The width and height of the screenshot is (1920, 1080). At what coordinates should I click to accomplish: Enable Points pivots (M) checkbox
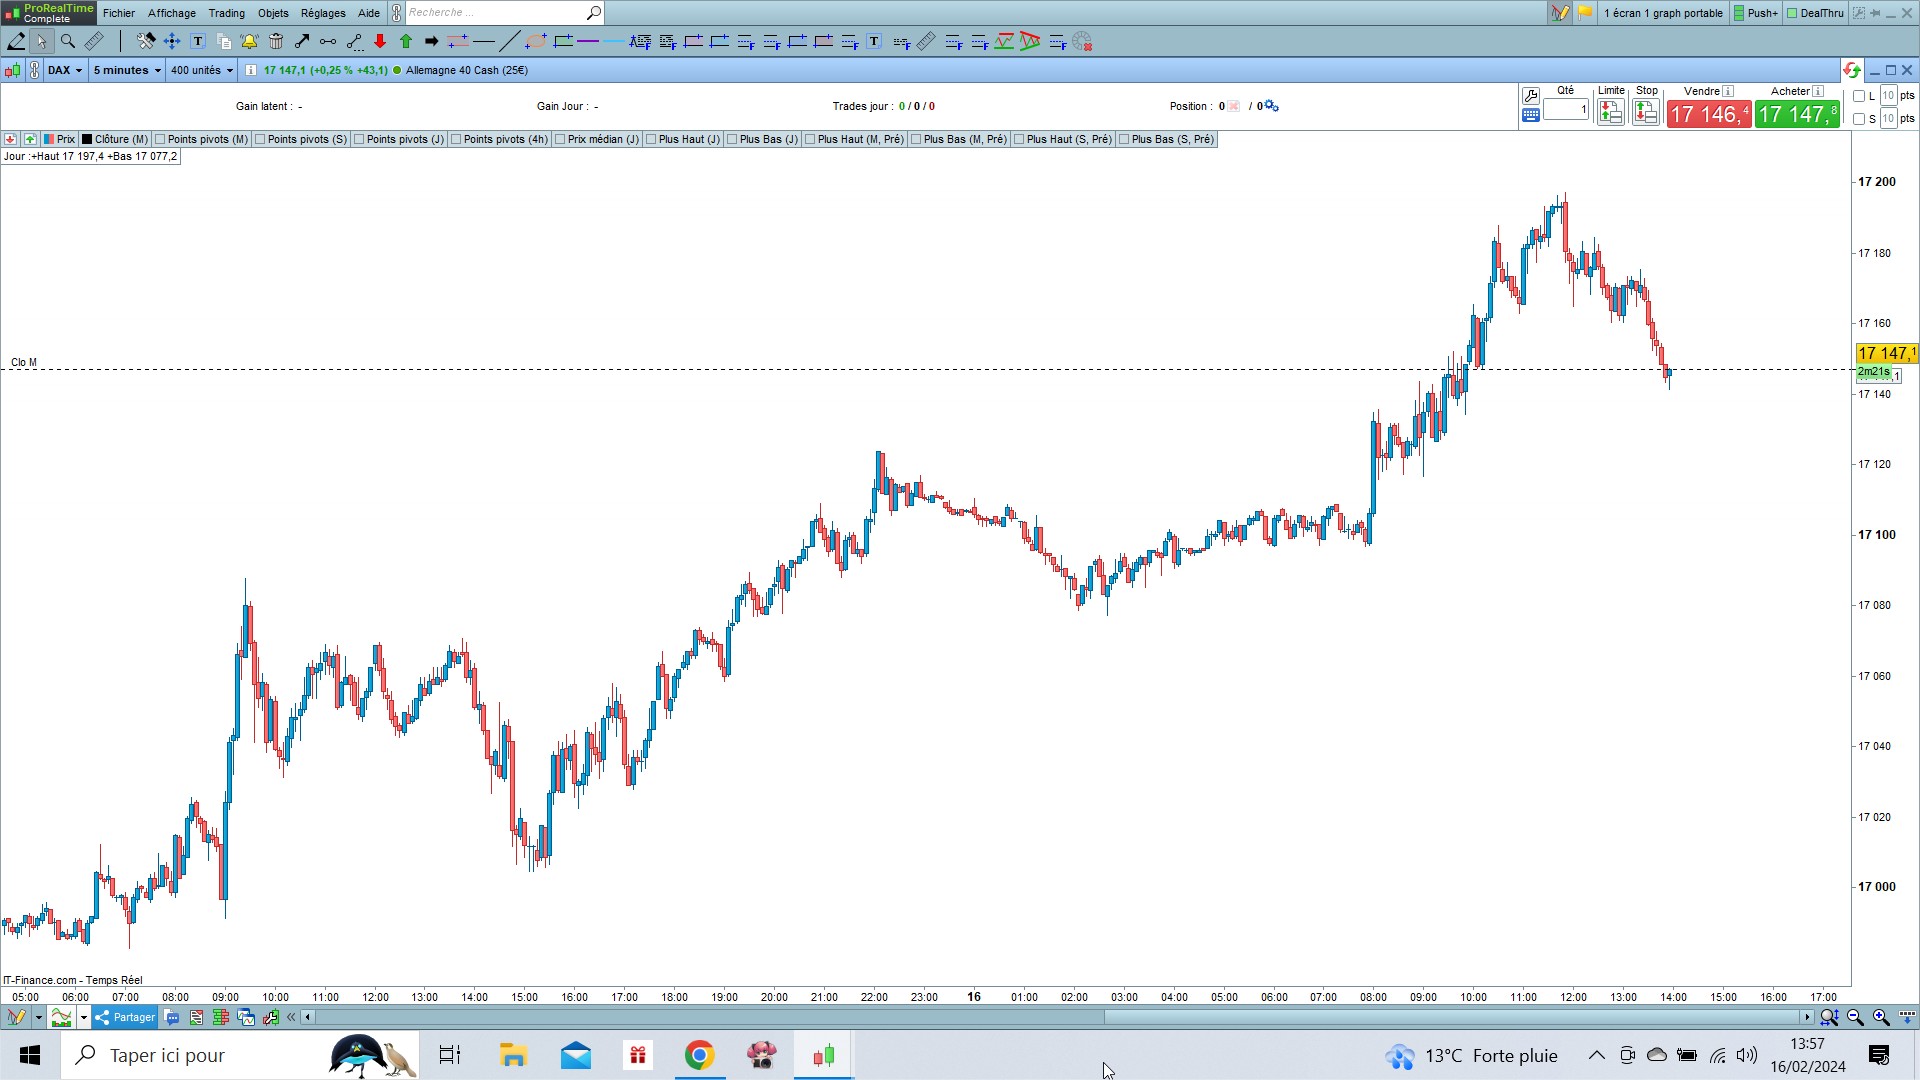[x=160, y=139]
